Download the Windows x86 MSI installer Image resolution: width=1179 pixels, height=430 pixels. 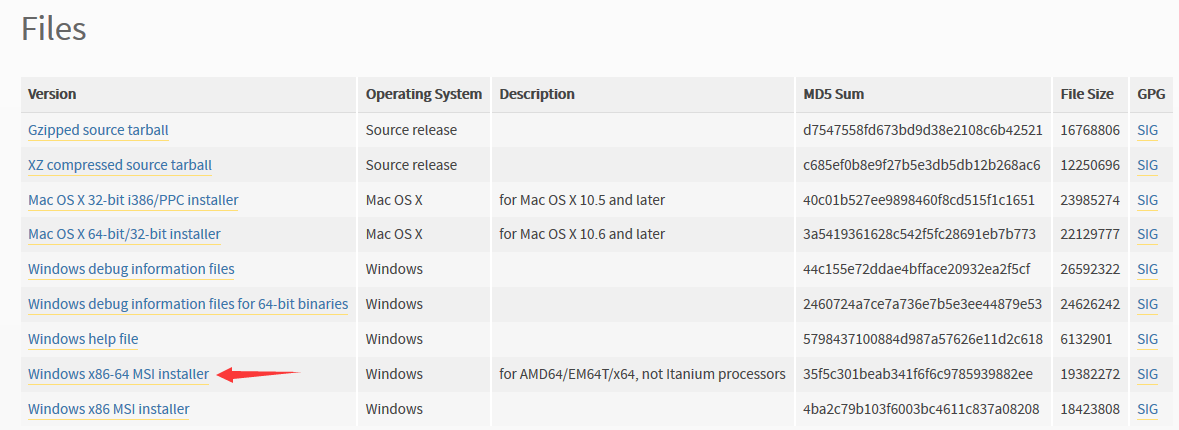108,409
